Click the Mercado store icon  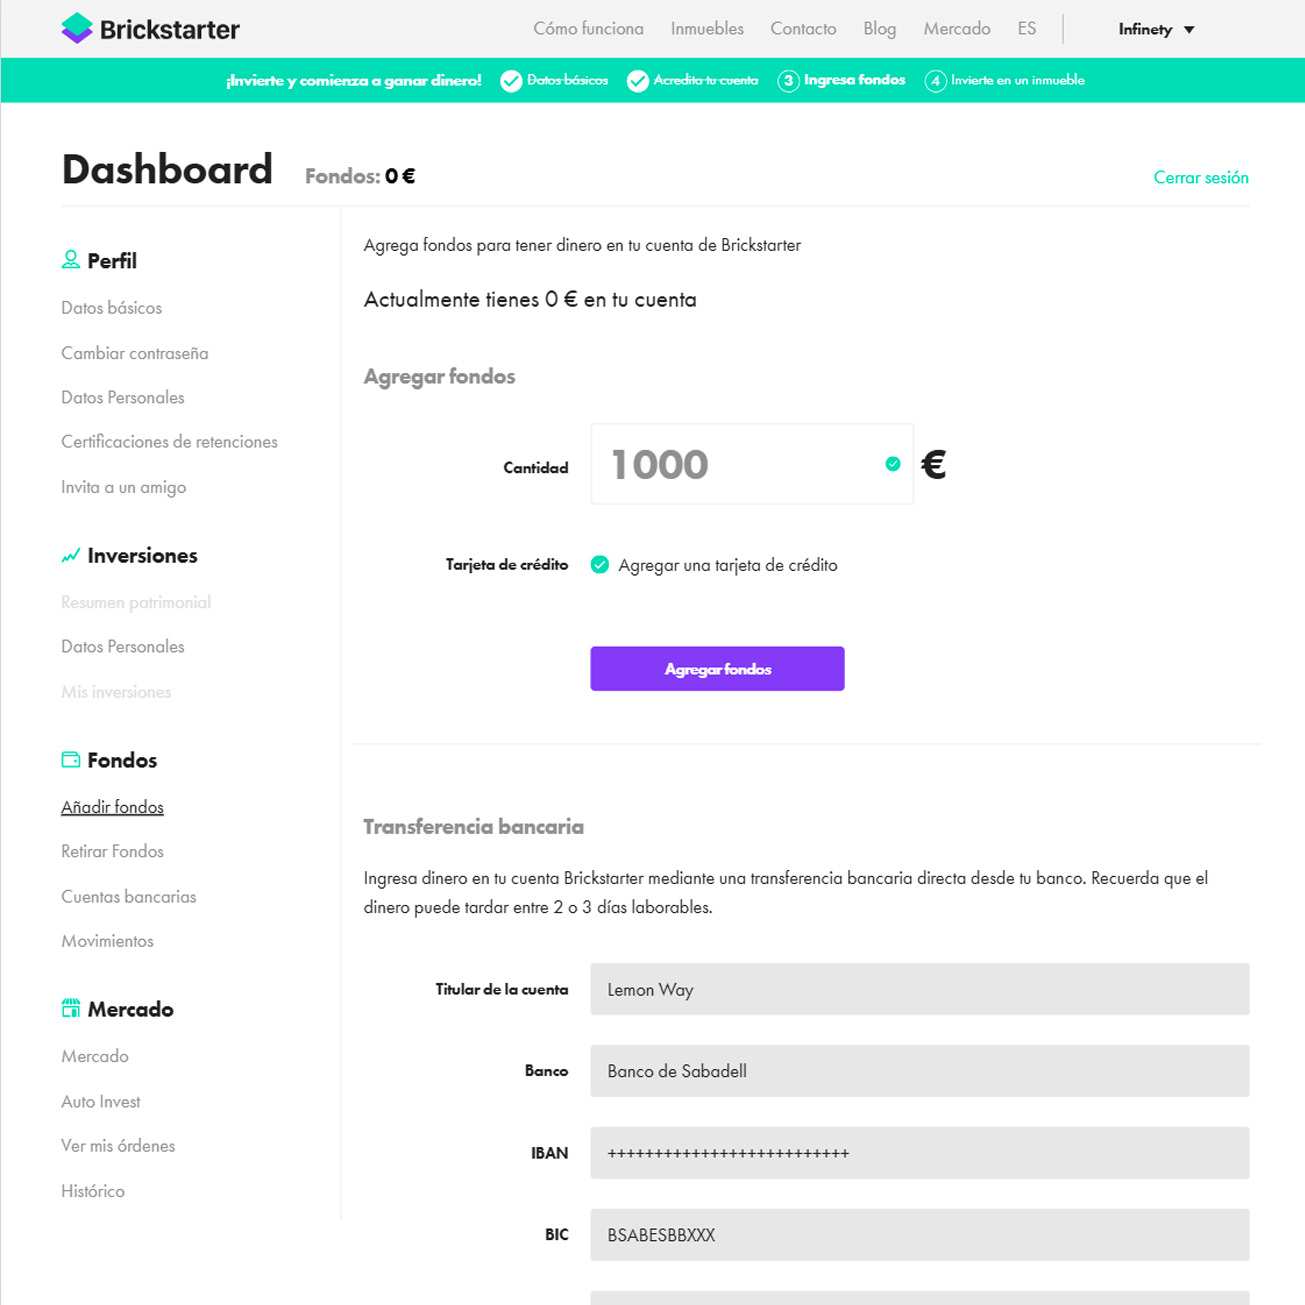coord(70,1009)
